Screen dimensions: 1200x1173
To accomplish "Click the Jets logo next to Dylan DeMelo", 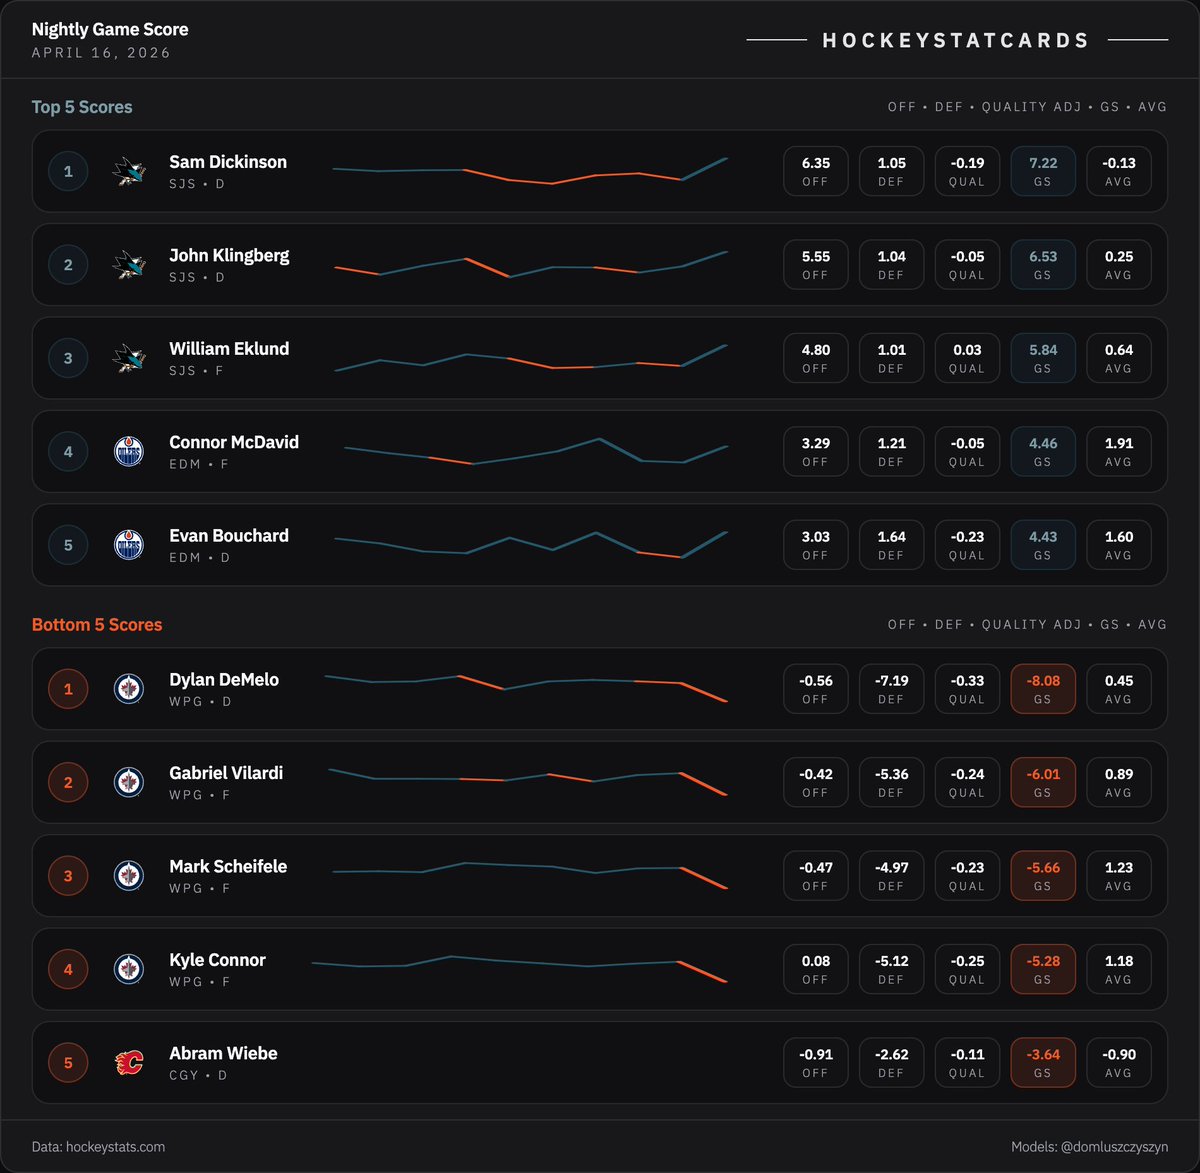I will point(128,688).
